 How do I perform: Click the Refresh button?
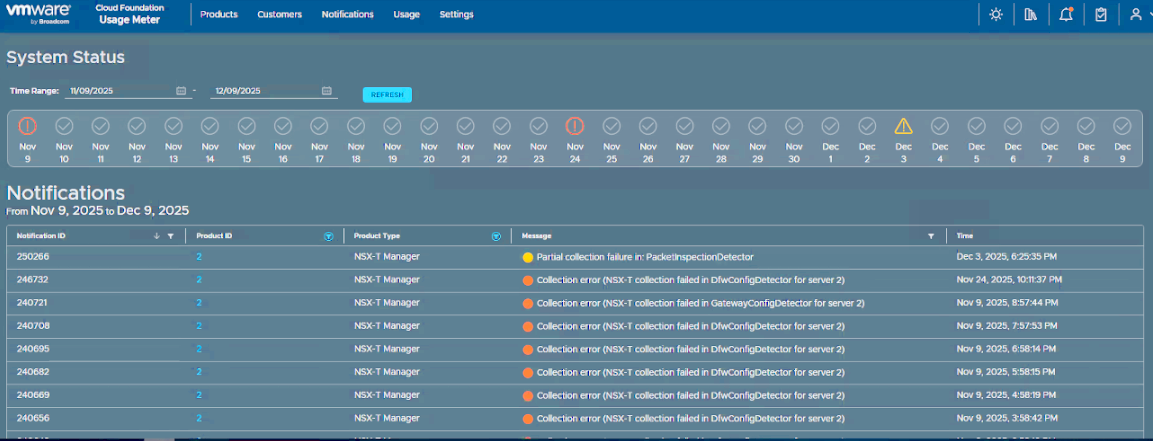coord(387,95)
